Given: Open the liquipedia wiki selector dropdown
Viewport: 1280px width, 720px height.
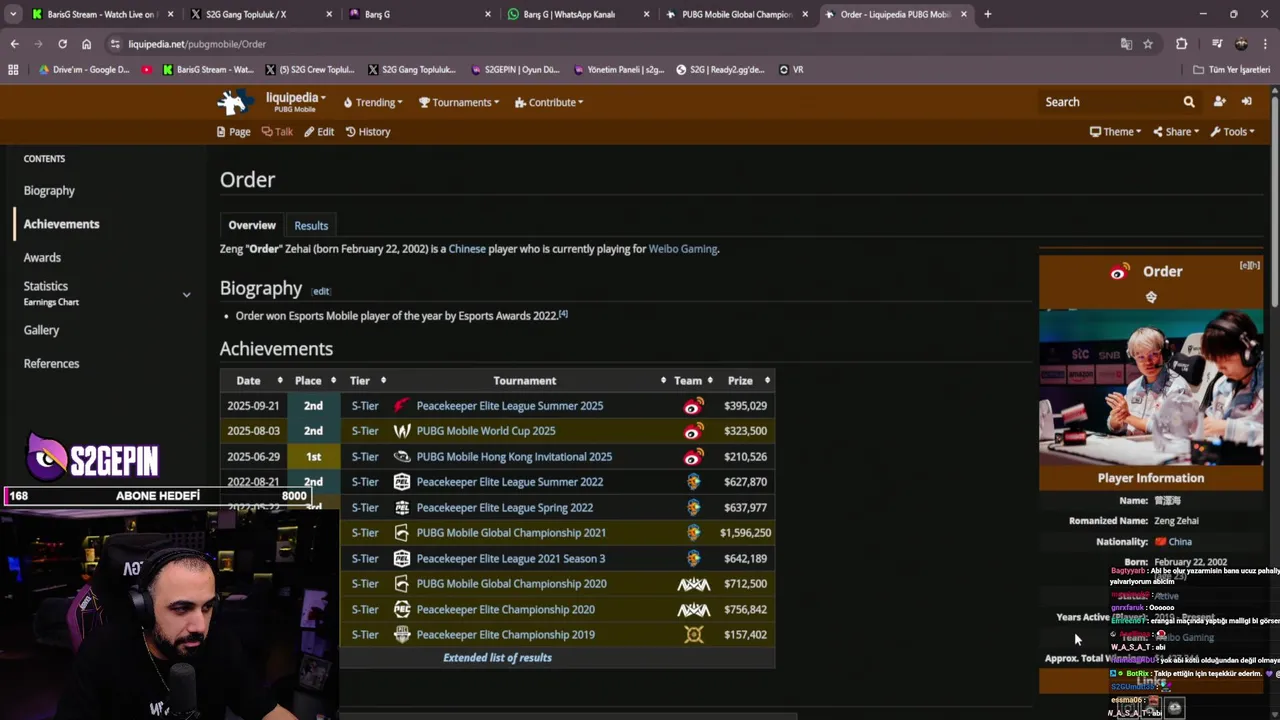Looking at the screenshot, I should tap(295, 100).
